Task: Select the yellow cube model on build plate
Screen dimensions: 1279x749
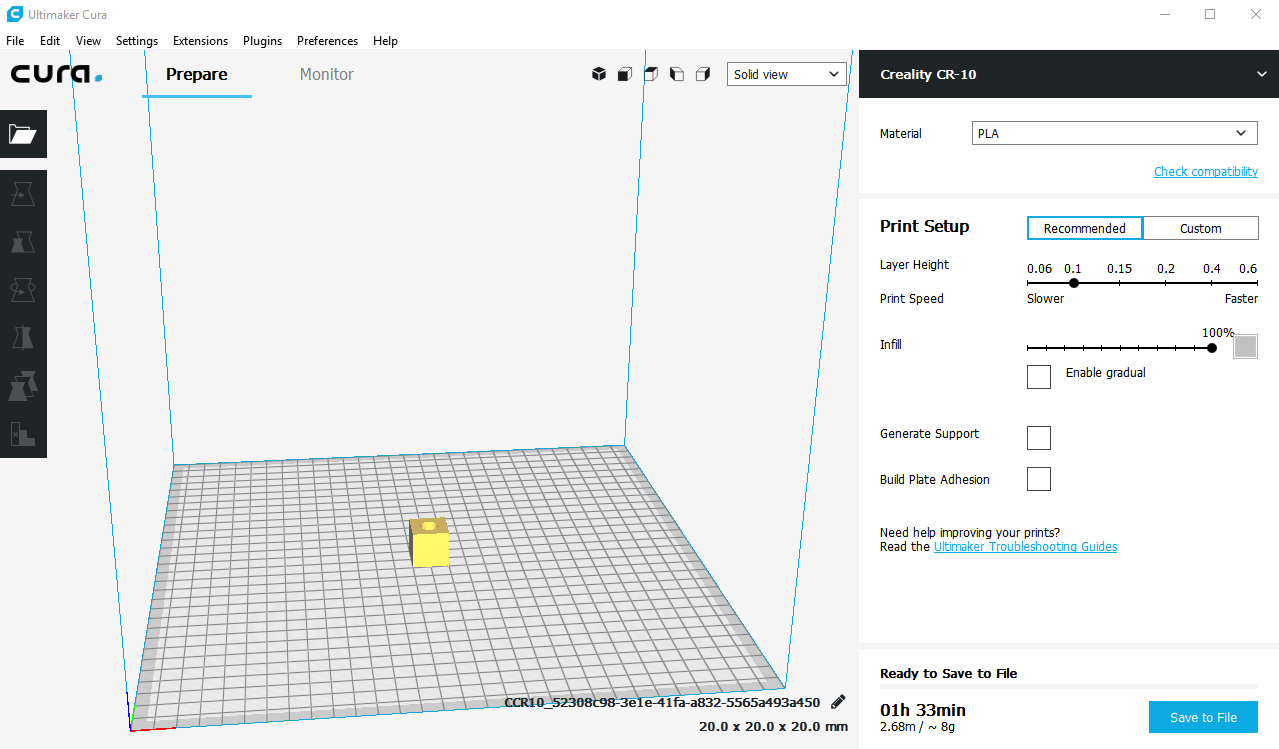Action: pos(429,543)
